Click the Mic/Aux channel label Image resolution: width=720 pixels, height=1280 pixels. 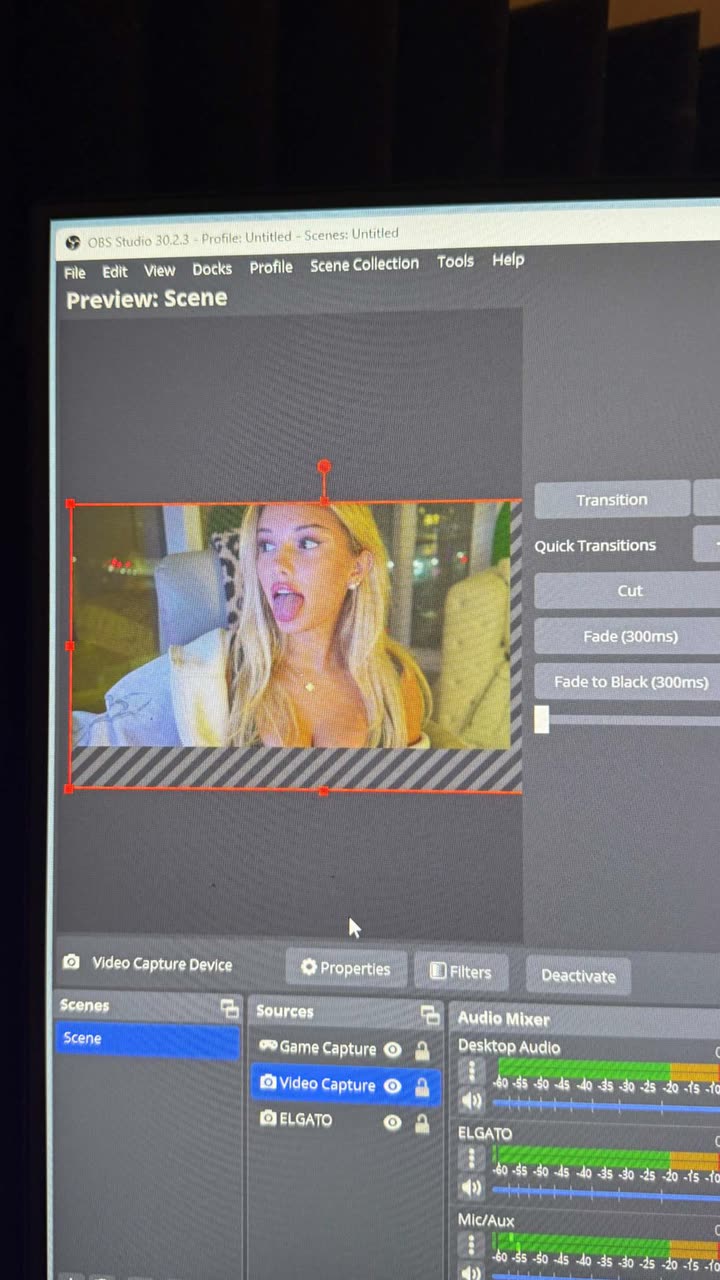pos(484,1221)
